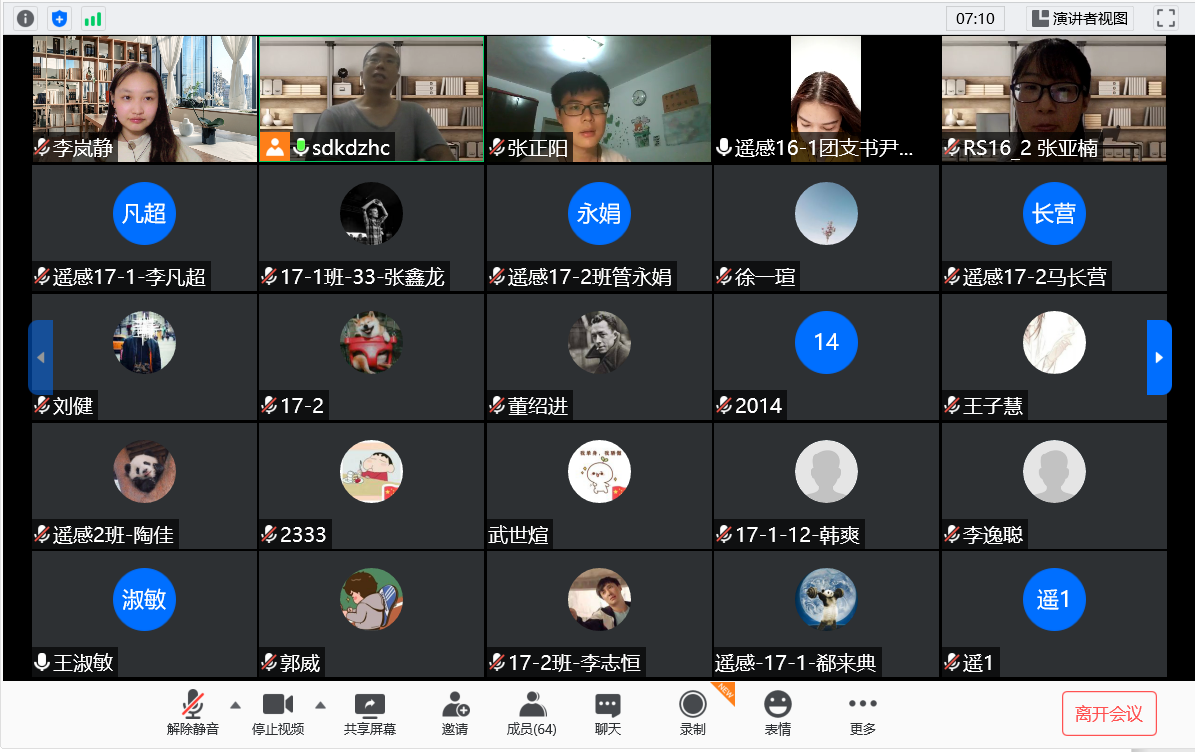1195x752 pixels.
Task: Open the 表情 reactions picker
Action: pyautogui.click(x=777, y=713)
